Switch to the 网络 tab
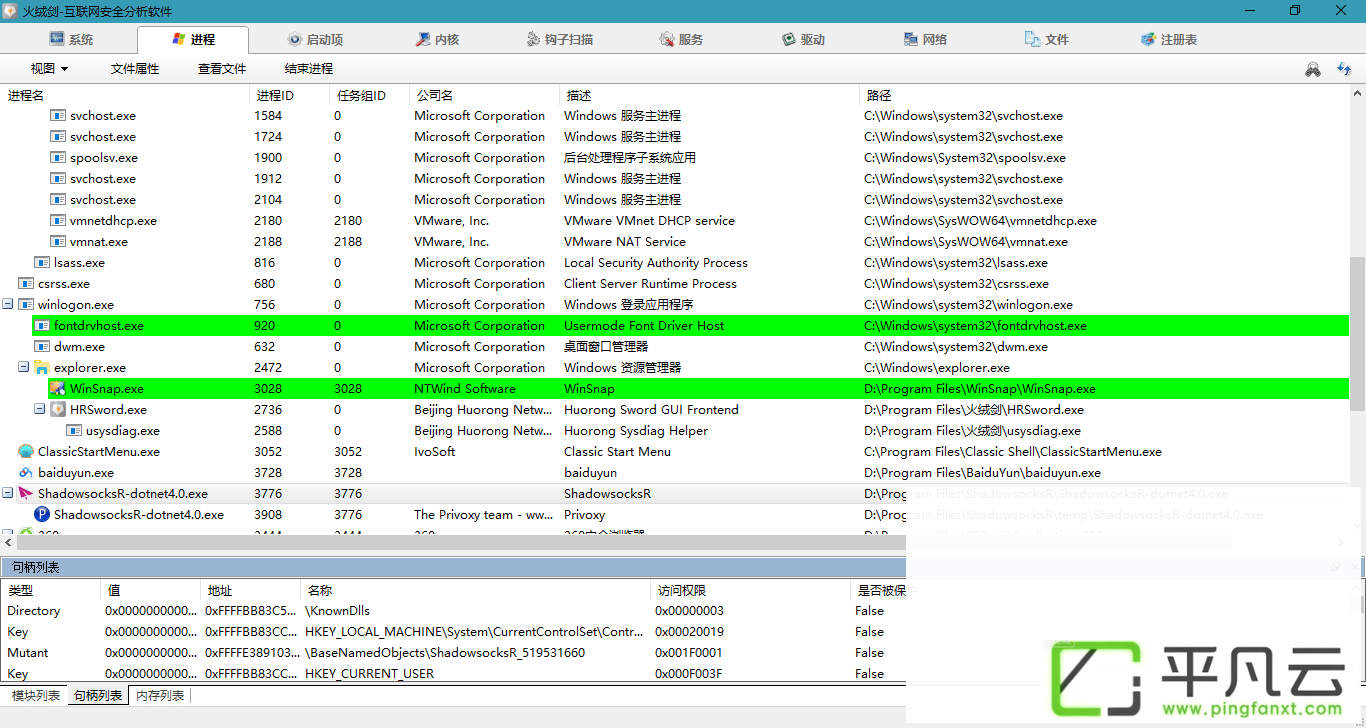The image size is (1366, 728). 925,39
